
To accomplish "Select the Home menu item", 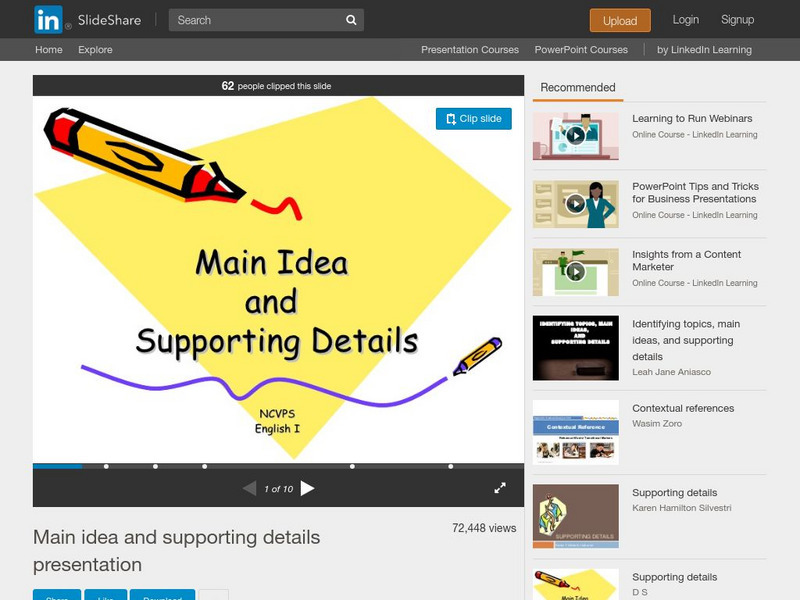I will pos(49,49).
